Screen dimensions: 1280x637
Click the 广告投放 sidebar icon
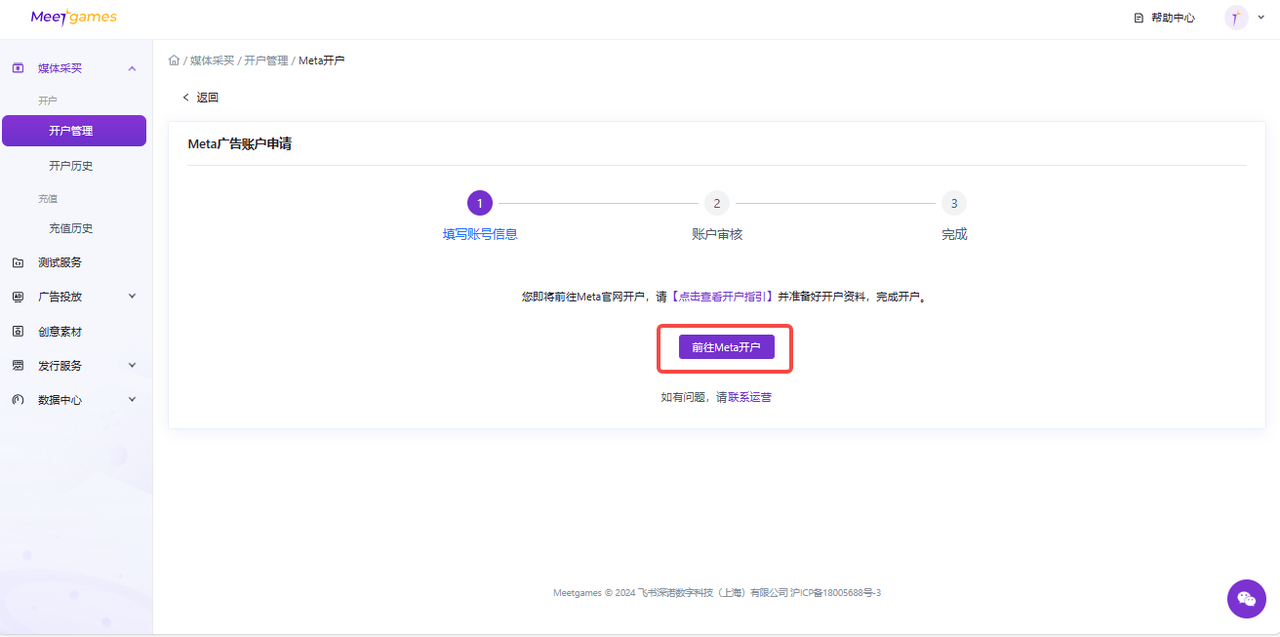tap(18, 297)
